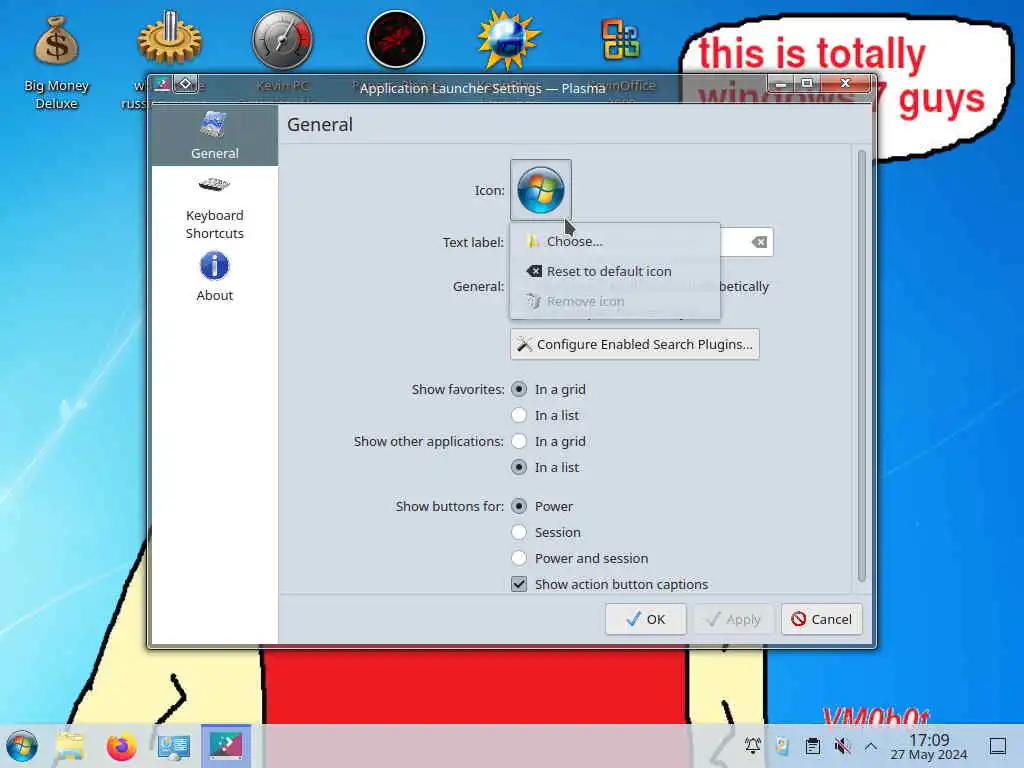Switch to the General settings page
The image size is (1024, 768).
[215, 135]
